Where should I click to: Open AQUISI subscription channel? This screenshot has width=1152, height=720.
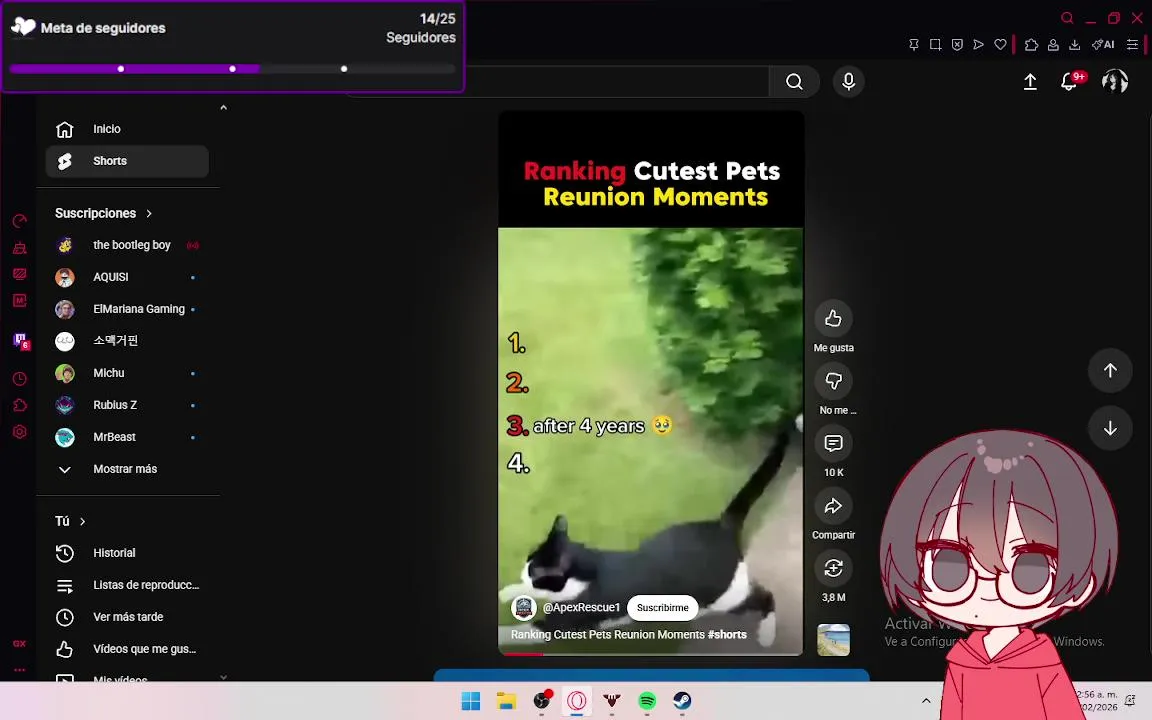[127, 277]
